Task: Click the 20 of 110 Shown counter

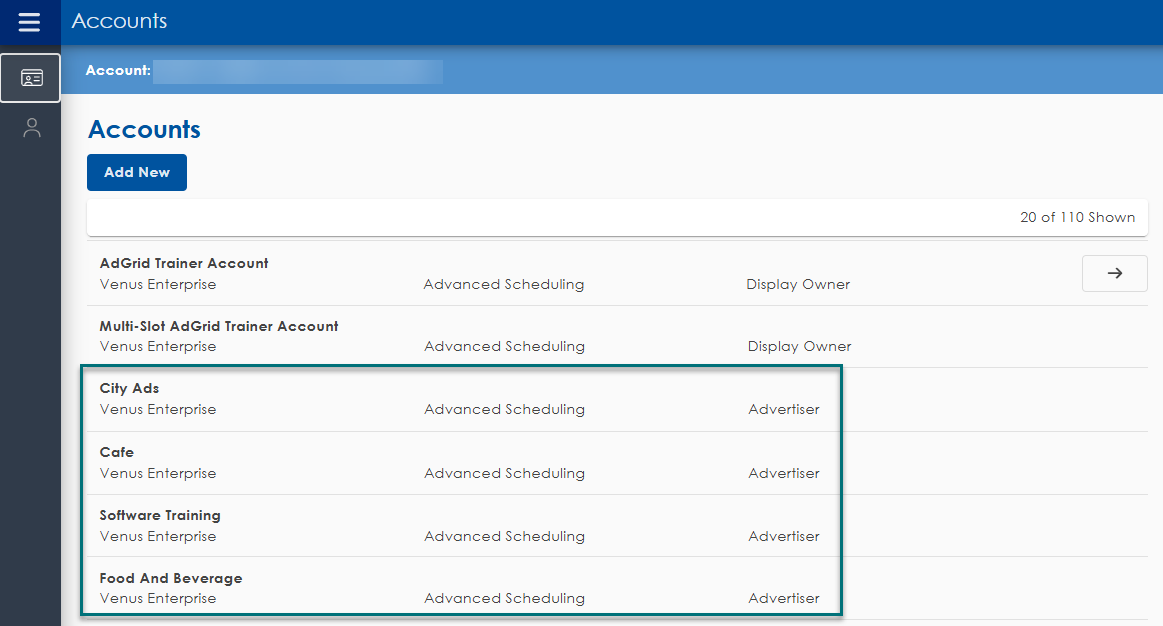Action: [x=1077, y=217]
